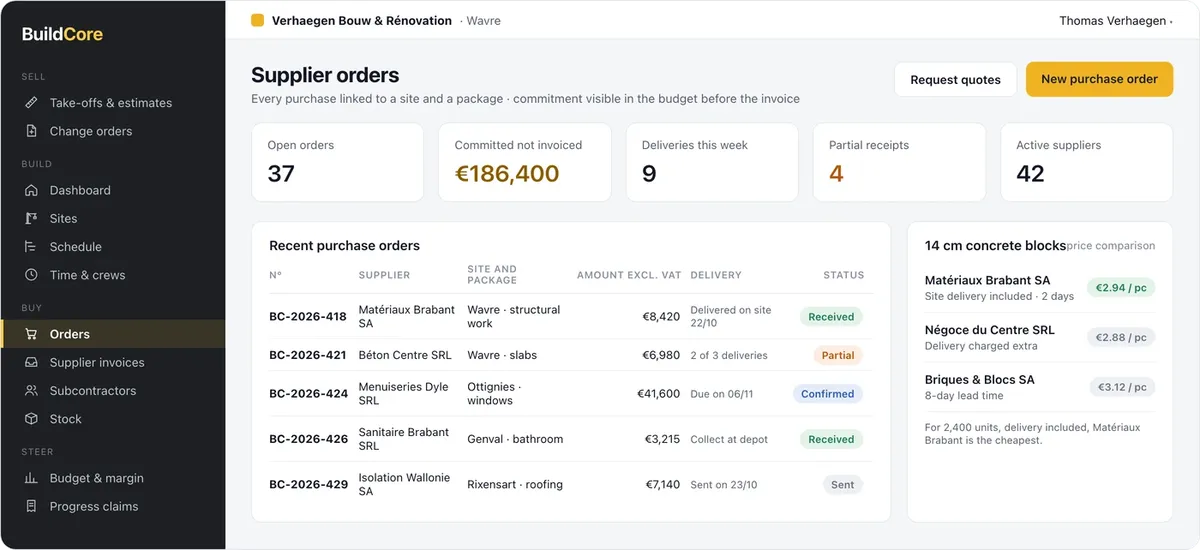This screenshot has width=1200, height=550.
Task: Open order BC-2026-424
Action: [308, 394]
